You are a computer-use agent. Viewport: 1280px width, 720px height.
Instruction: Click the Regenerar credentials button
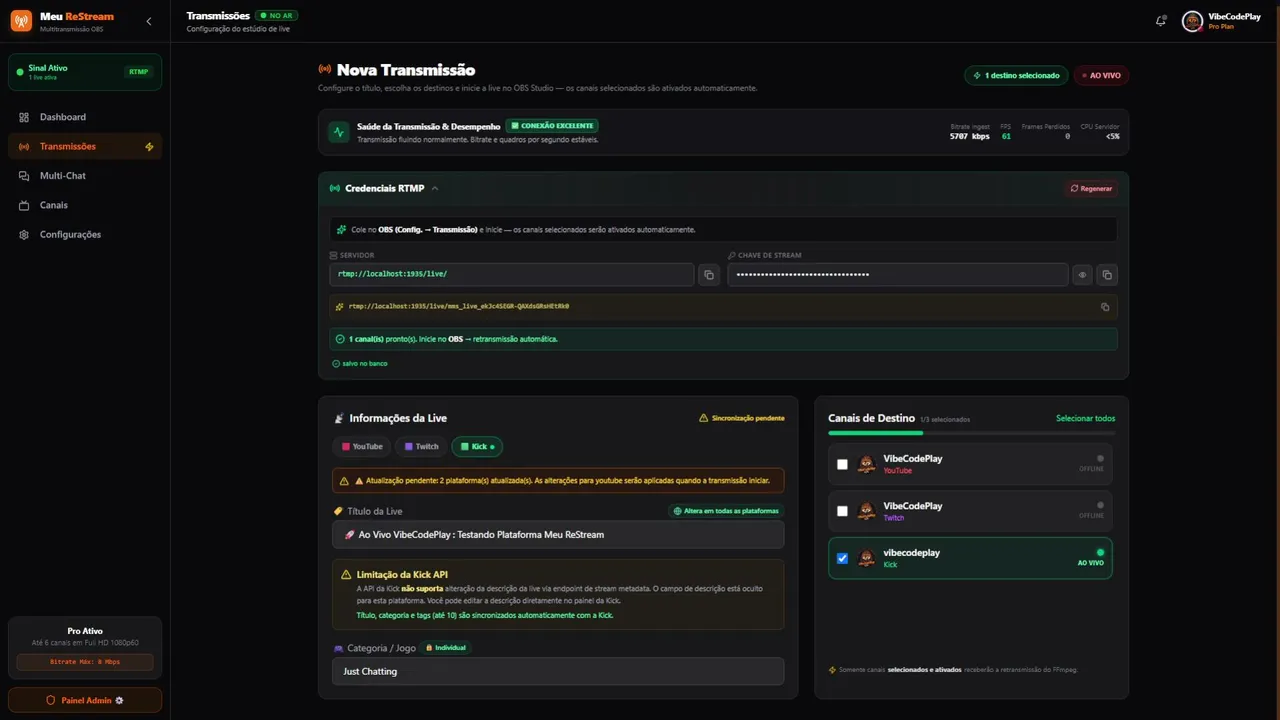click(x=1091, y=188)
